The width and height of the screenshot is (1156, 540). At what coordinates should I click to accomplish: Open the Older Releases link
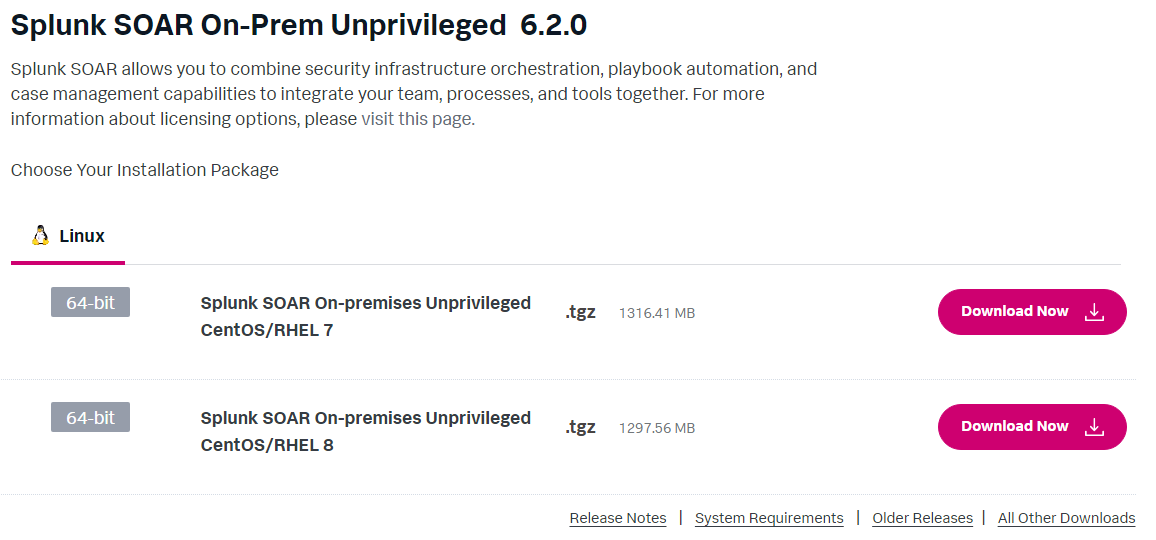922,518
